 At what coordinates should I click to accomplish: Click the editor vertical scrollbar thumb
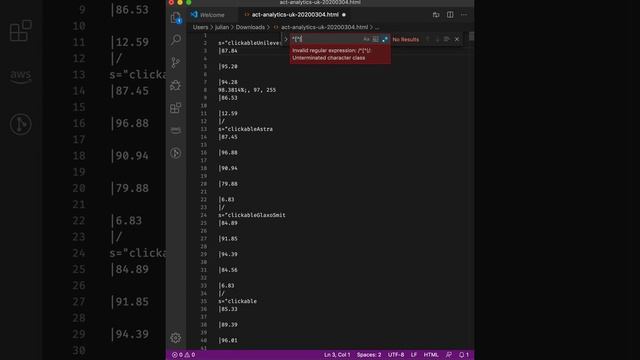coord(471,36)
